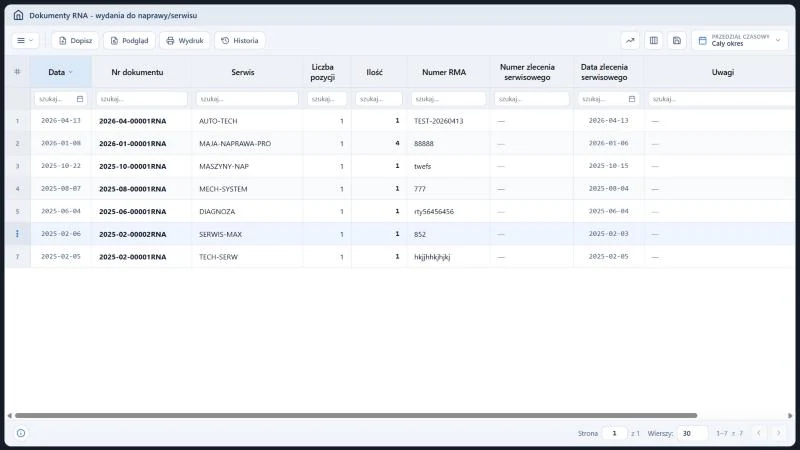The width and height of the screenshot is (800, 450).
Task: Focus the Serwis search field
Action: coord(247,99)
